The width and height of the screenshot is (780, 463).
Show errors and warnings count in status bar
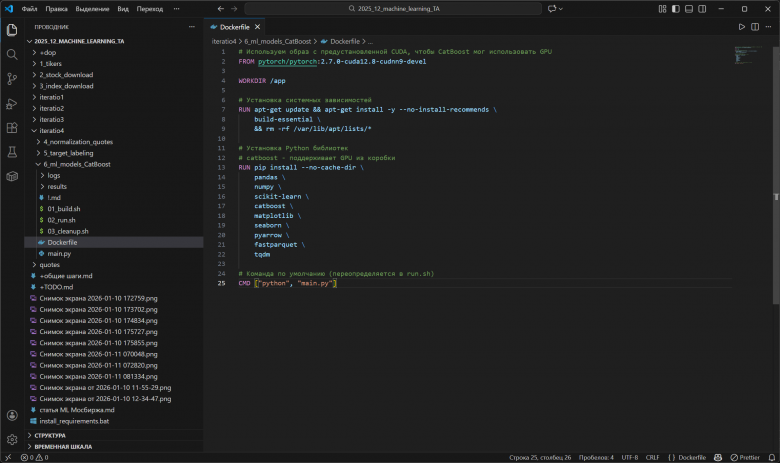34,458
